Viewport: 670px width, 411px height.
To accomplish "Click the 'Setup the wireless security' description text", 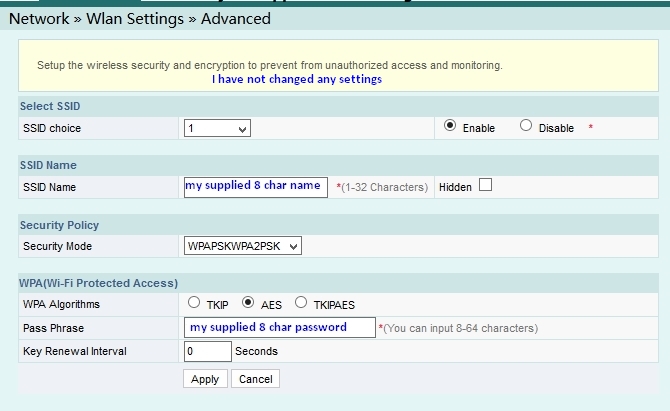I will point(270,65).
